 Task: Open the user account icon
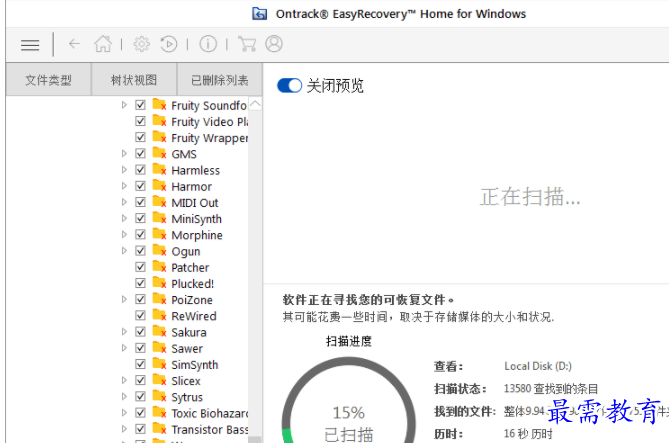(x=274, y=44)
